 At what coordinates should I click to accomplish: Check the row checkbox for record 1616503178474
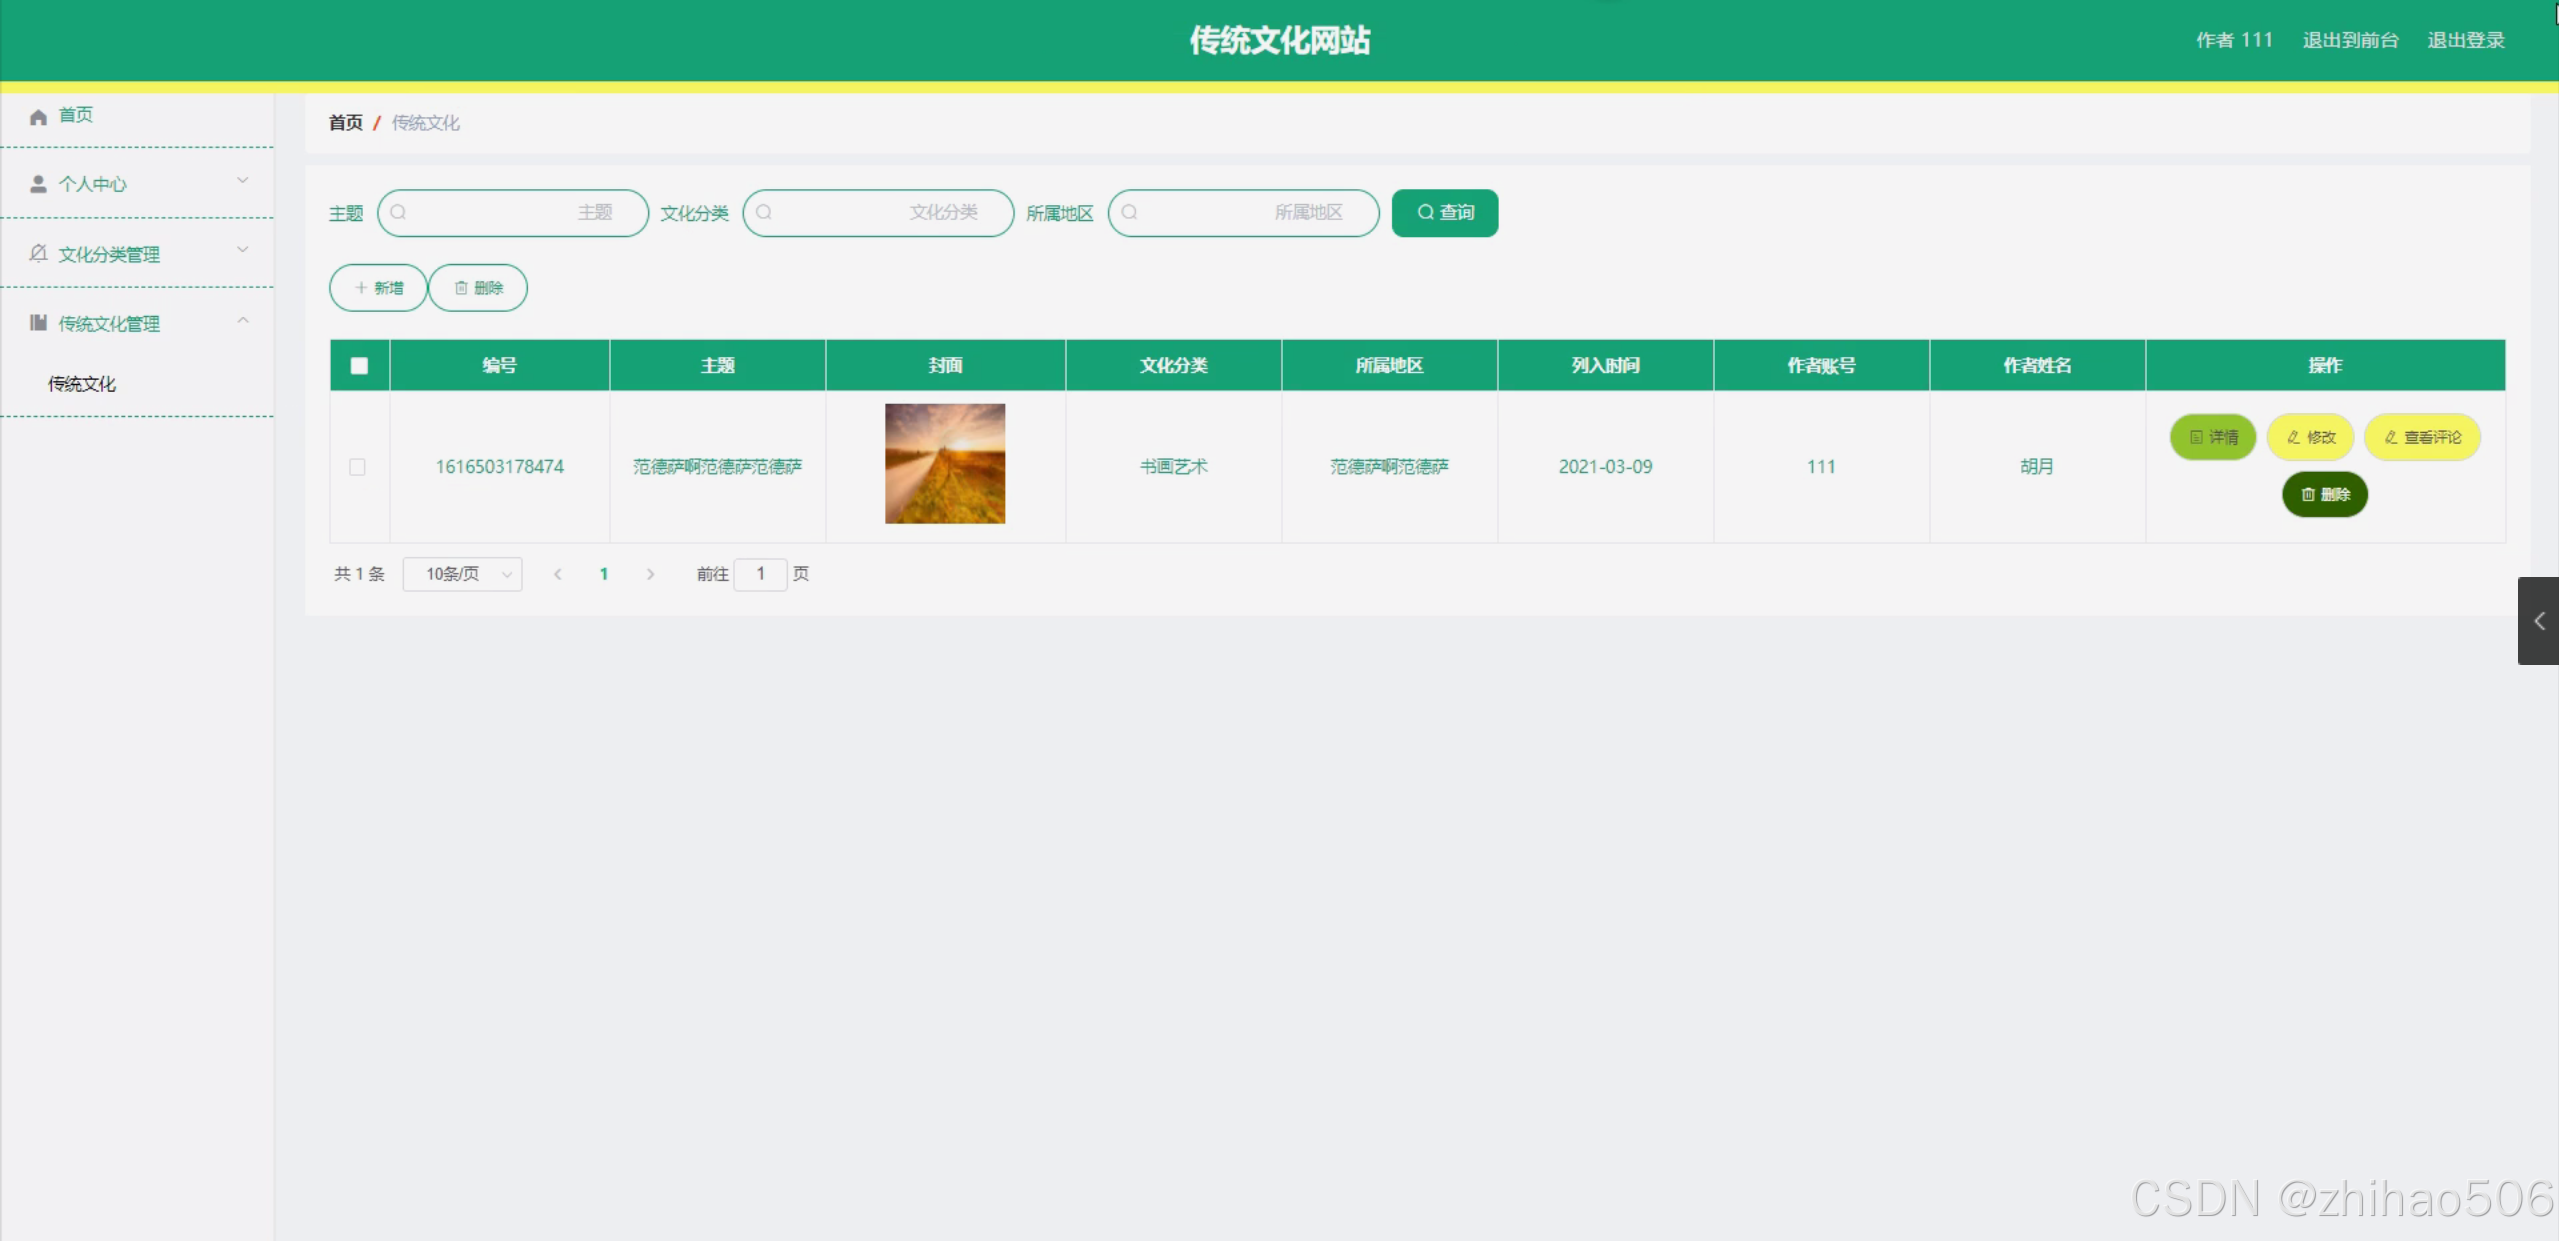click(357, 467)
